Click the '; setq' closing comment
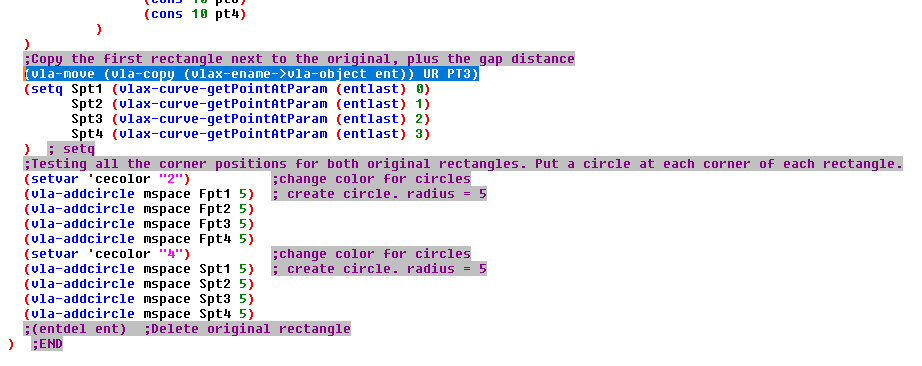This screenshot has height=366, width=922. tap(71, 149)
